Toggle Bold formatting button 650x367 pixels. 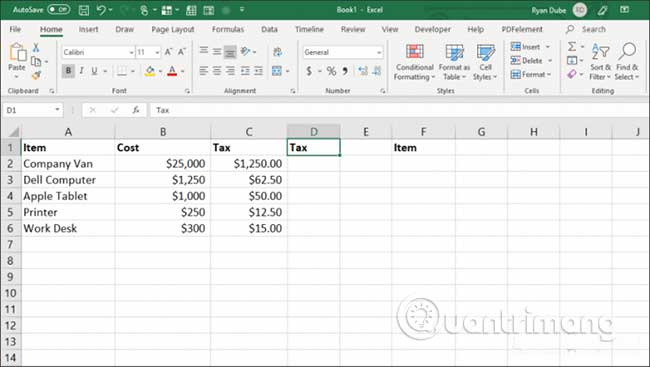tap(68, 71)
